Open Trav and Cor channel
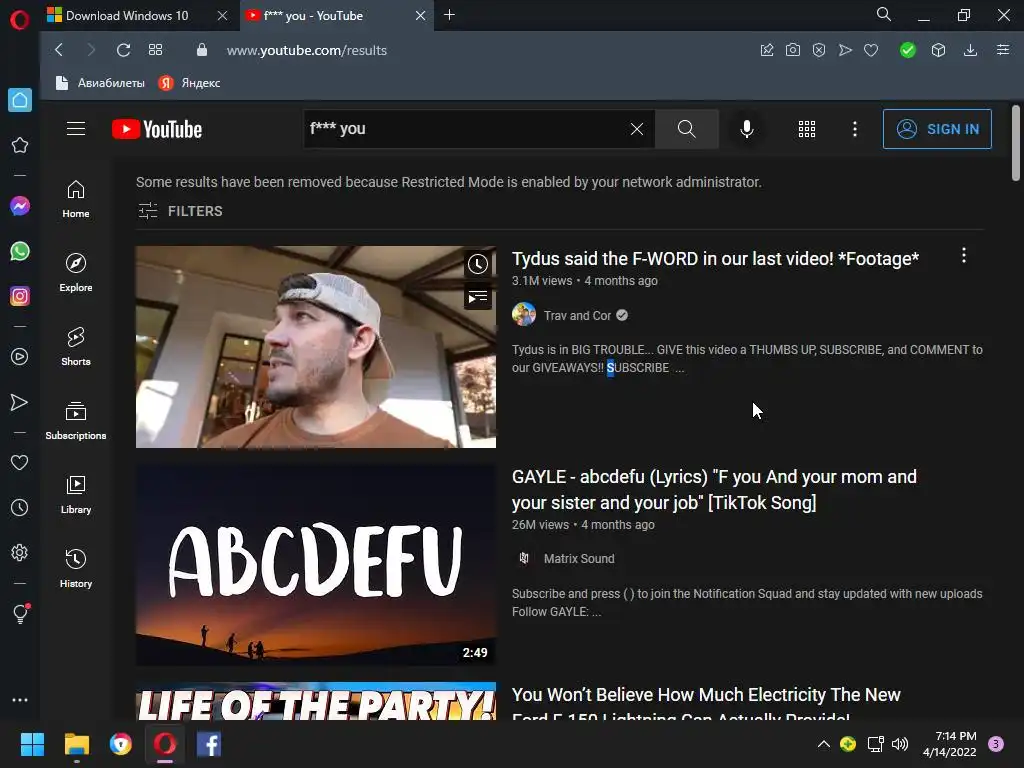This screenshot has width=1024, height=768. (x=577, y=315)
